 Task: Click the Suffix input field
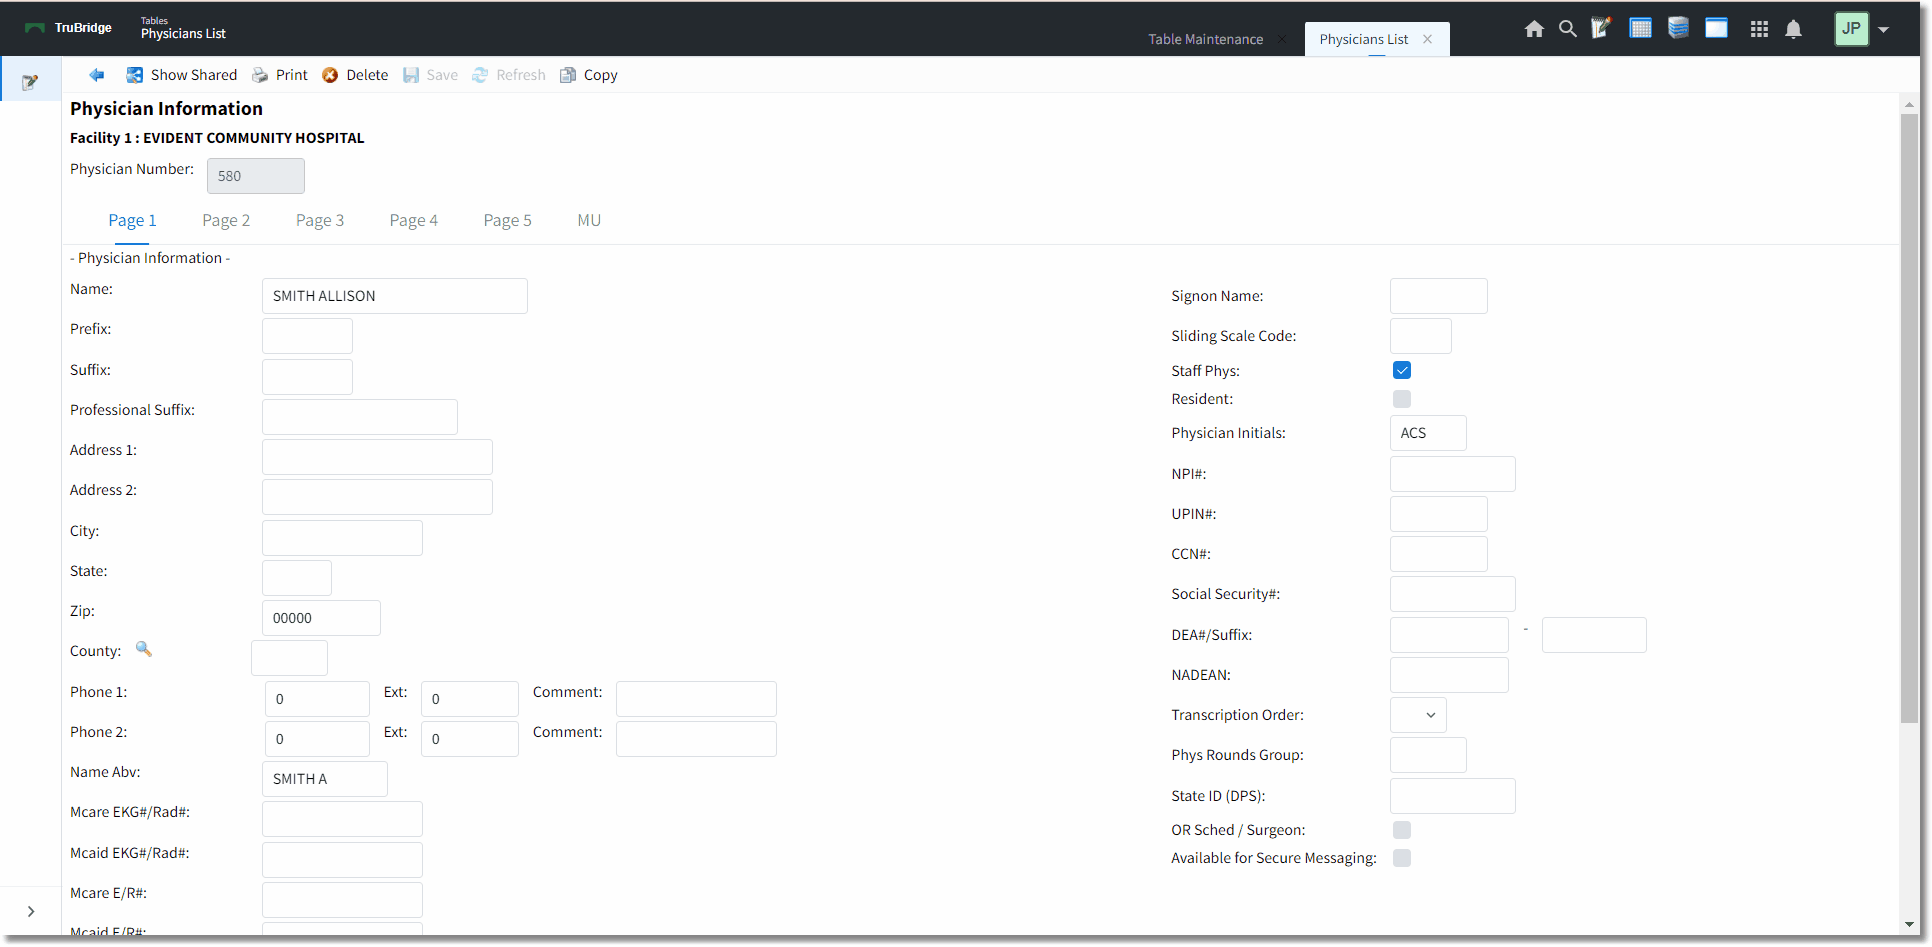[307, 377]
